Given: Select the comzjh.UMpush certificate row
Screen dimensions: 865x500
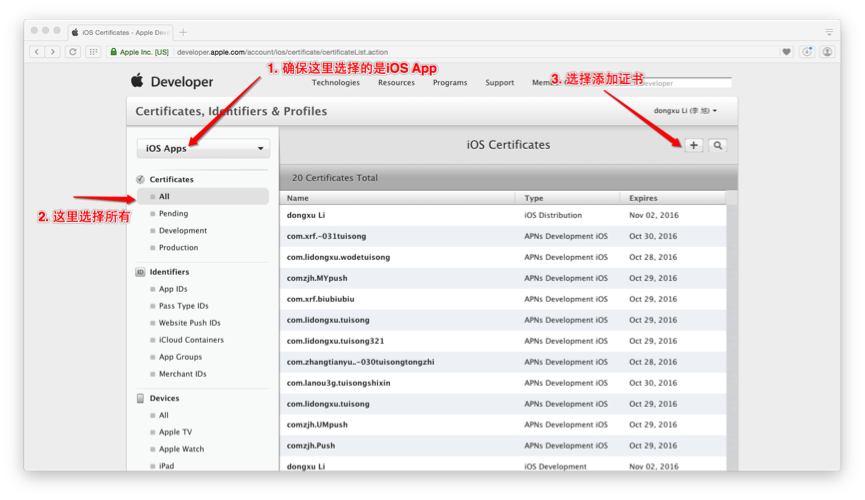Looking at the screenshot, I should click(x=503, y=425).
